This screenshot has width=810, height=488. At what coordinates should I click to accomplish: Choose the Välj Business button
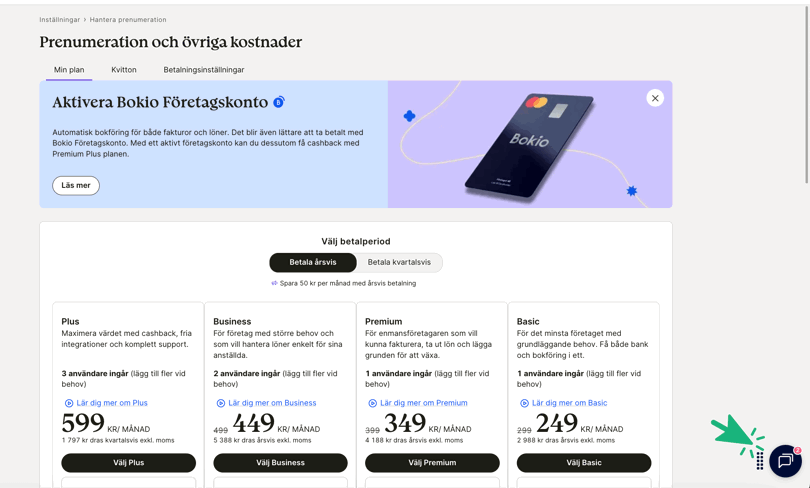(280, 463)
